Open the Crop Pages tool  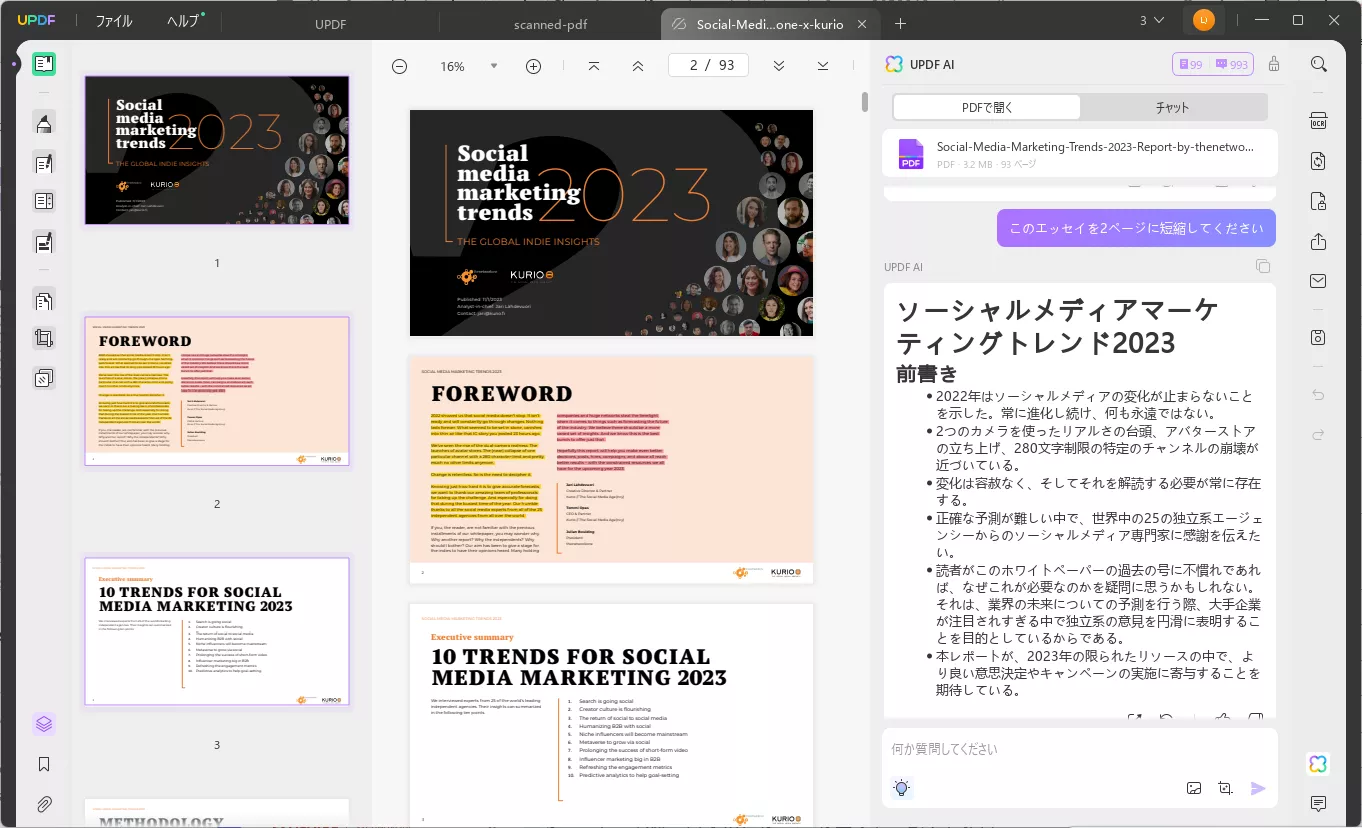coord(43,338)
